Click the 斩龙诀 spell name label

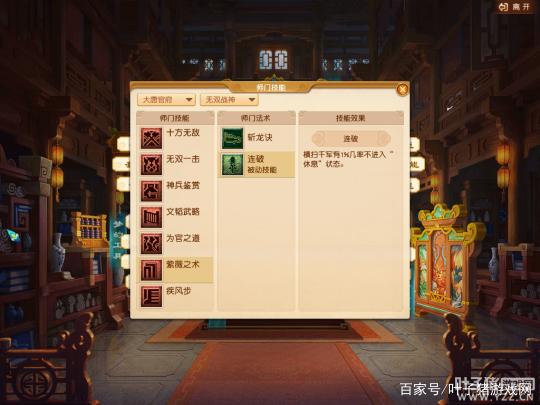260,137
